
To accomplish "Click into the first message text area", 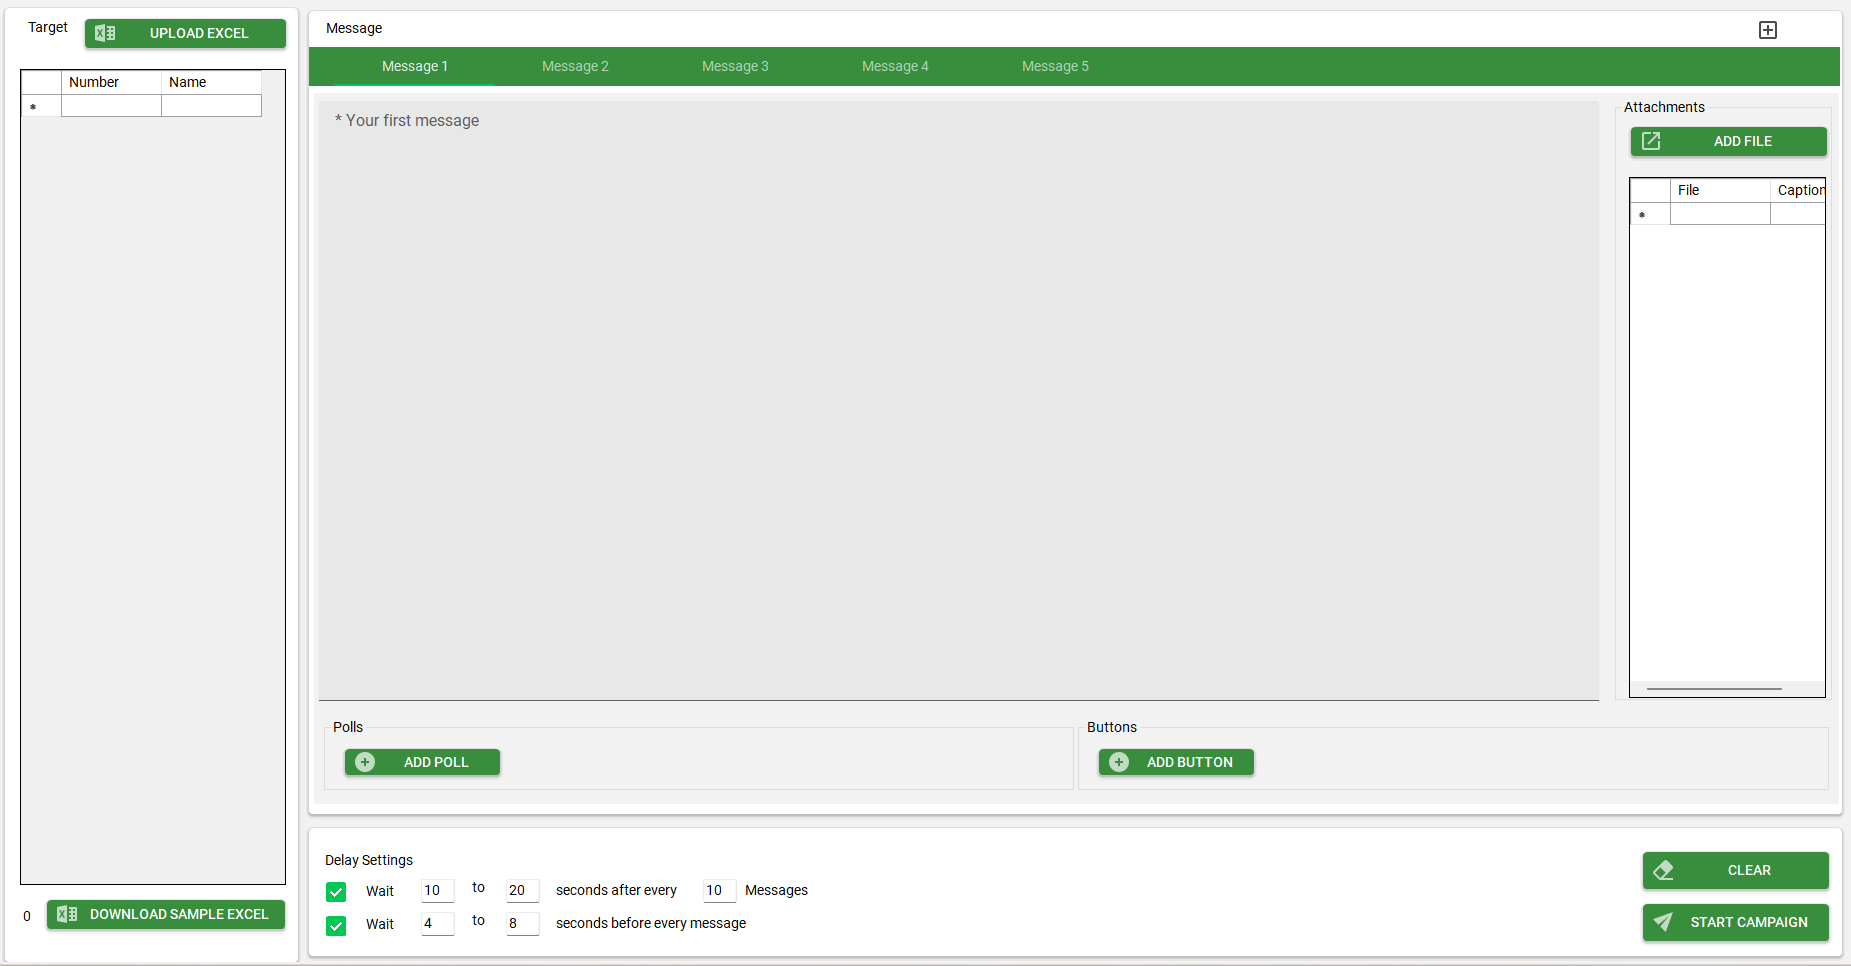I will tap(958, 400).
